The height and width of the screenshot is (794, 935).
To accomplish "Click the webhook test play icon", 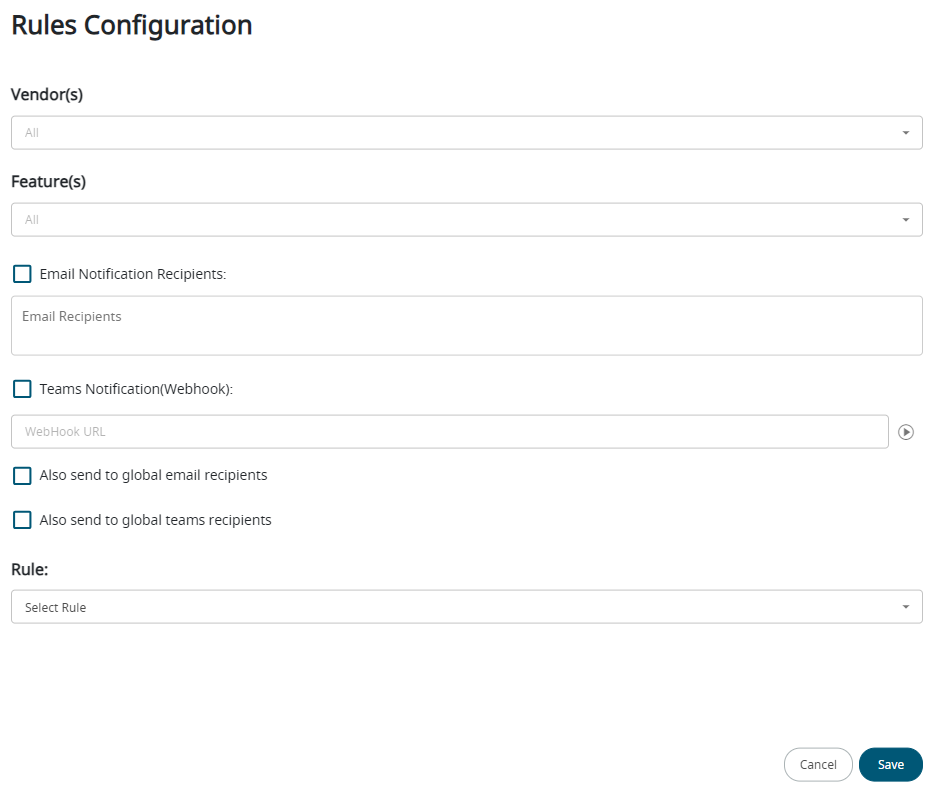I will click(906, 432).
